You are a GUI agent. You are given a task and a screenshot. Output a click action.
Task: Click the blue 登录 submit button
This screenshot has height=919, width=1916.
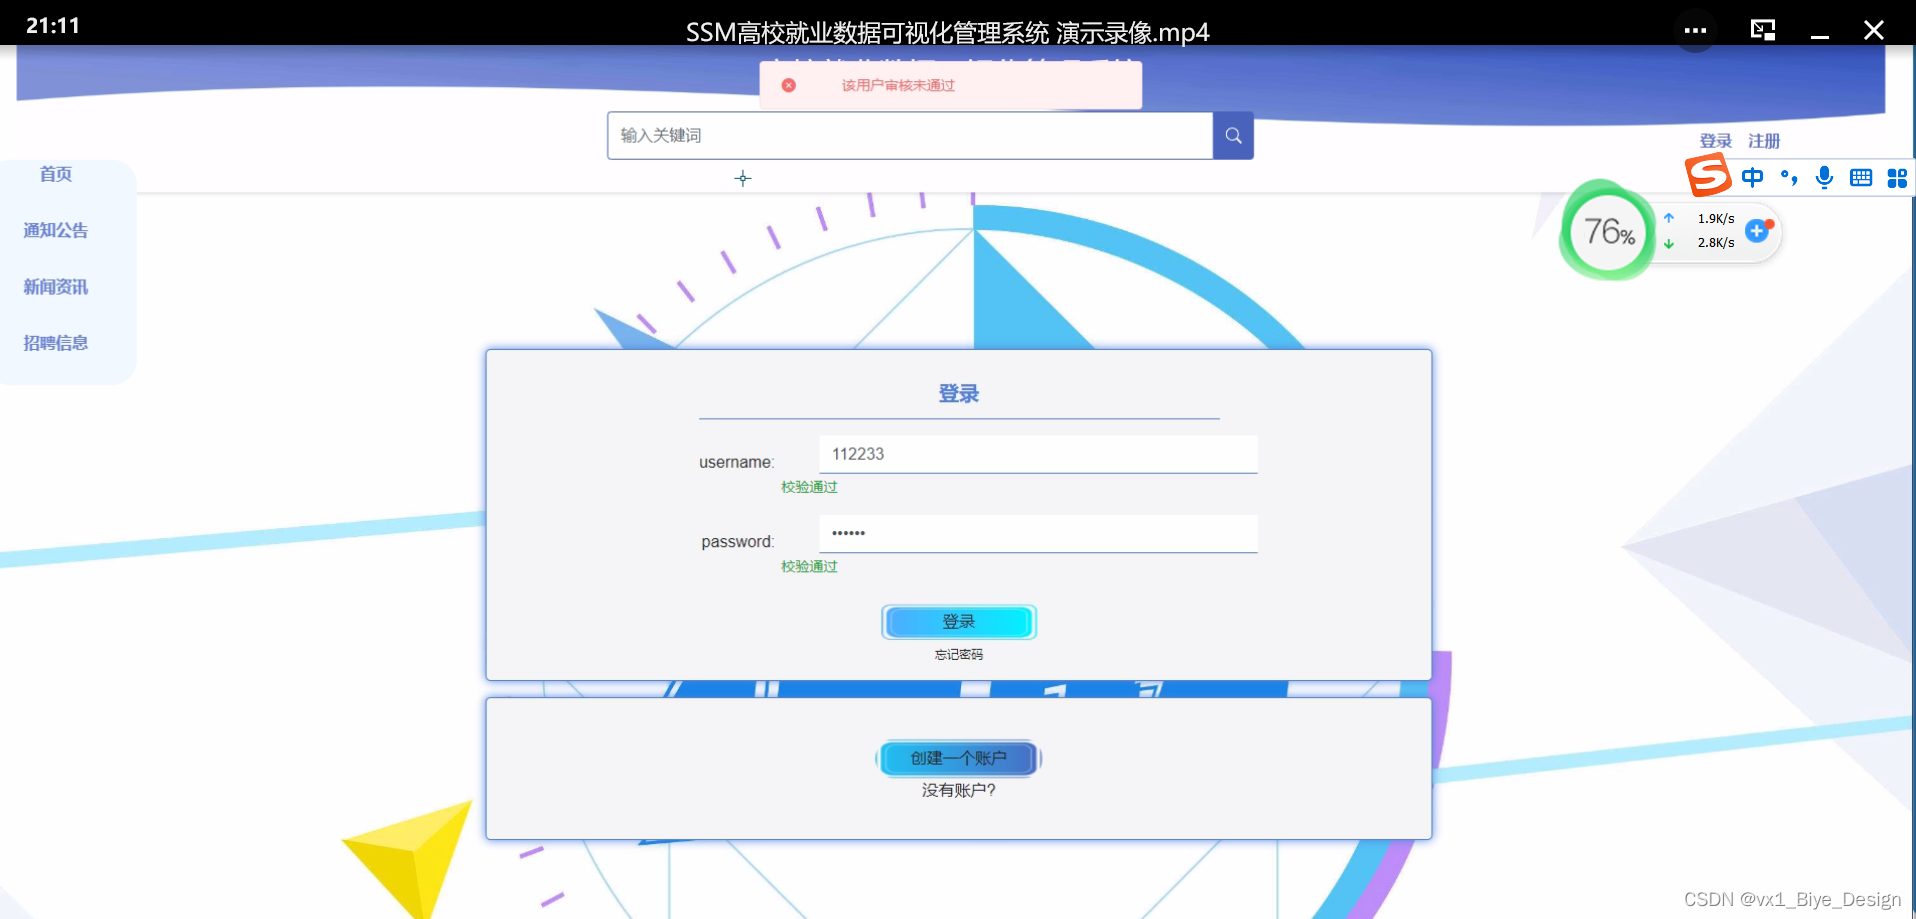pos(959,622)
